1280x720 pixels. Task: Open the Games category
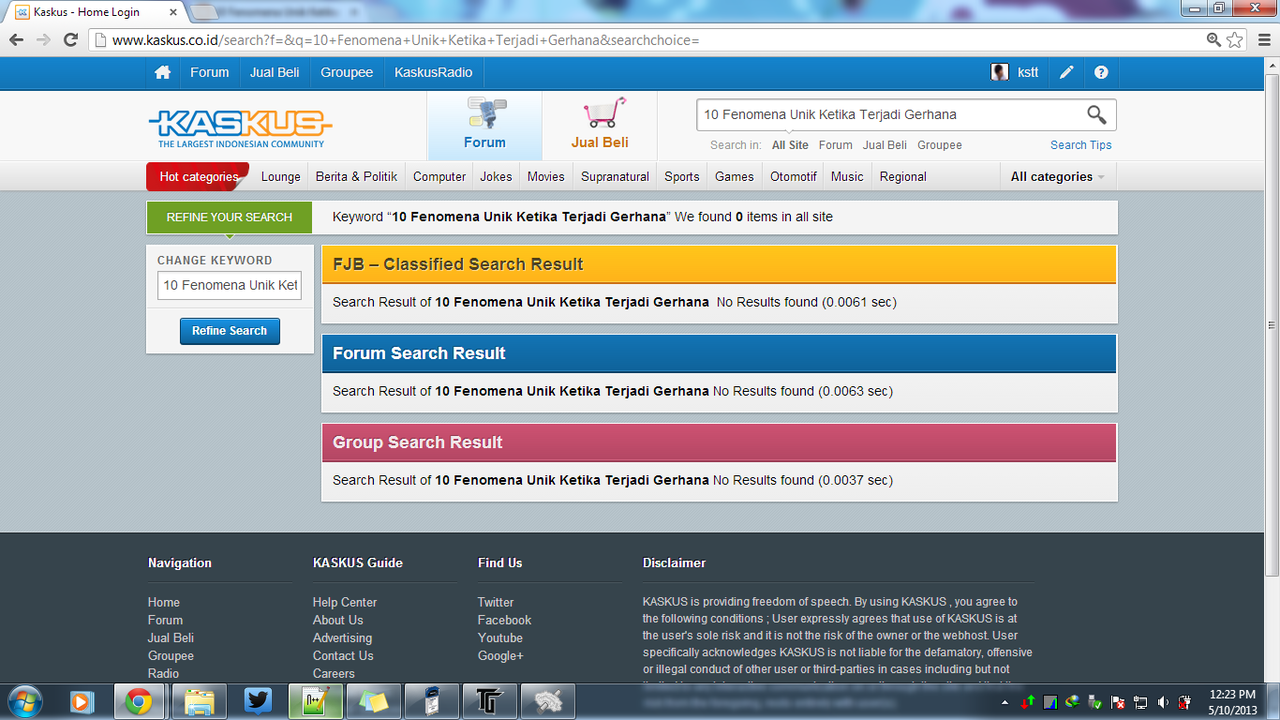tap(734, 177)
